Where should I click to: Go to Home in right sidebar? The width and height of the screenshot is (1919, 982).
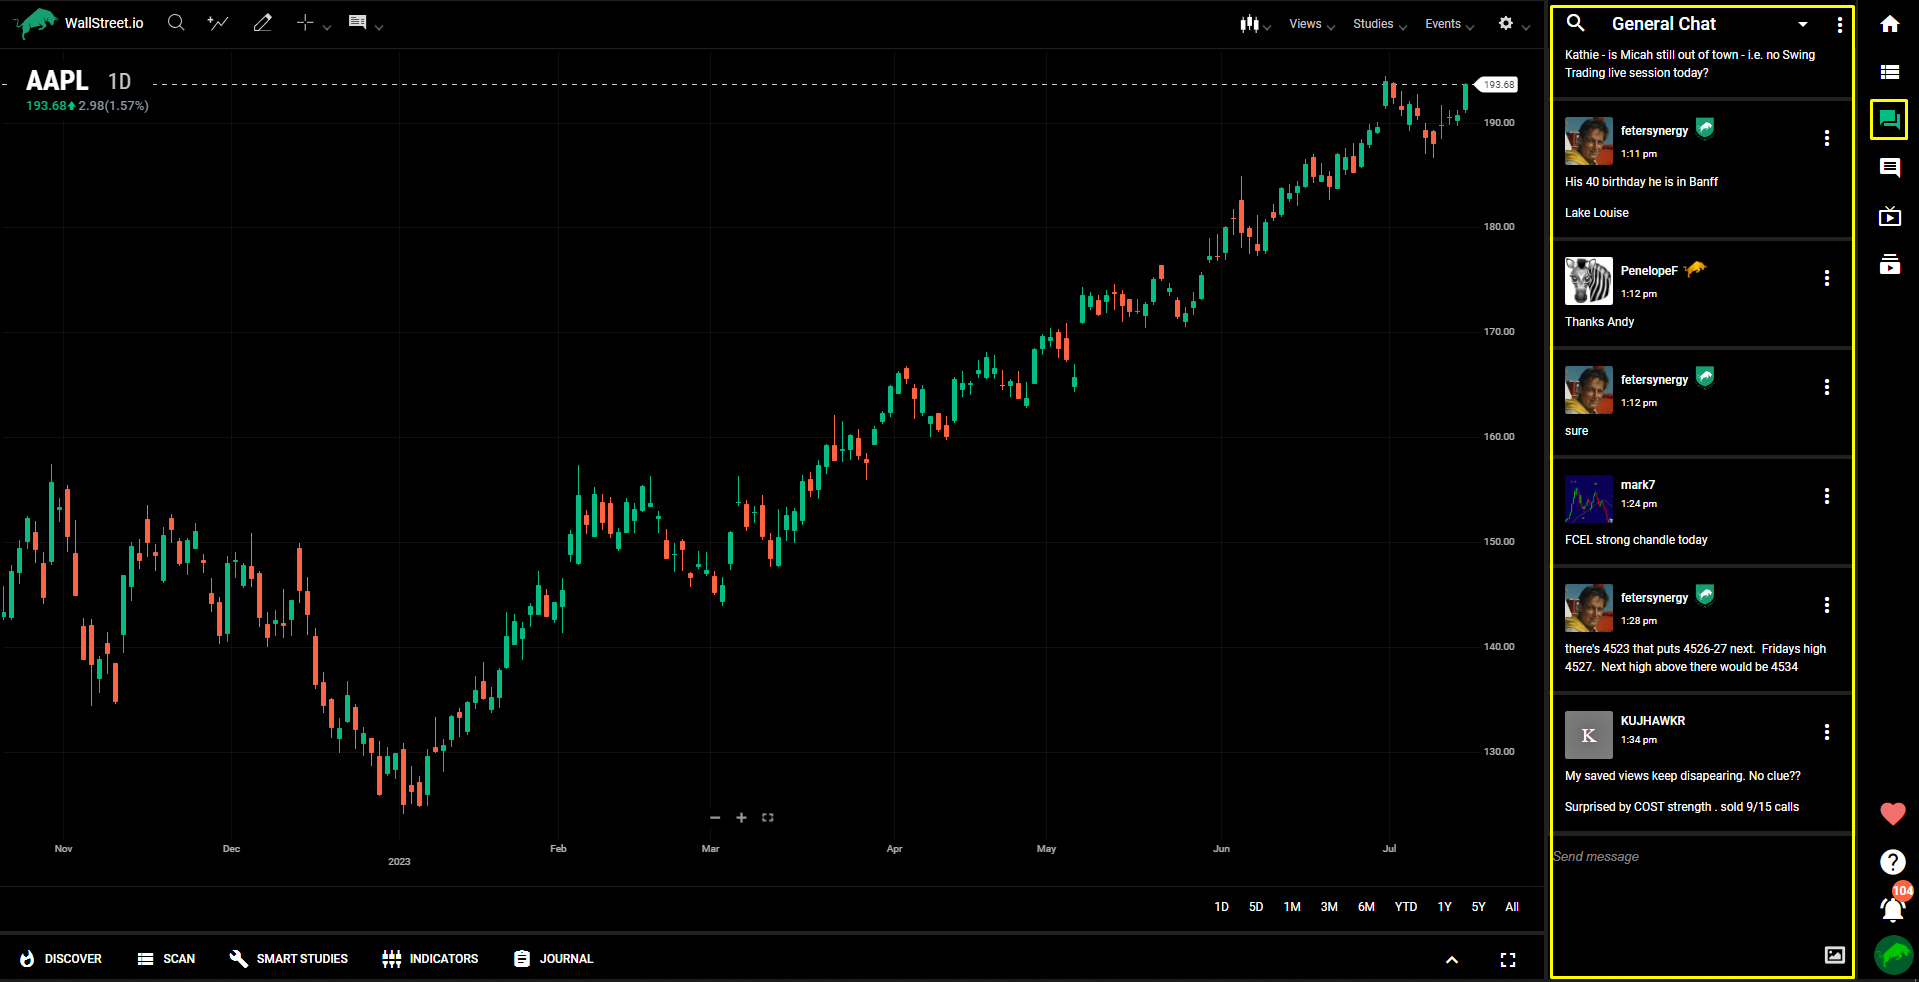[1890, 24]
